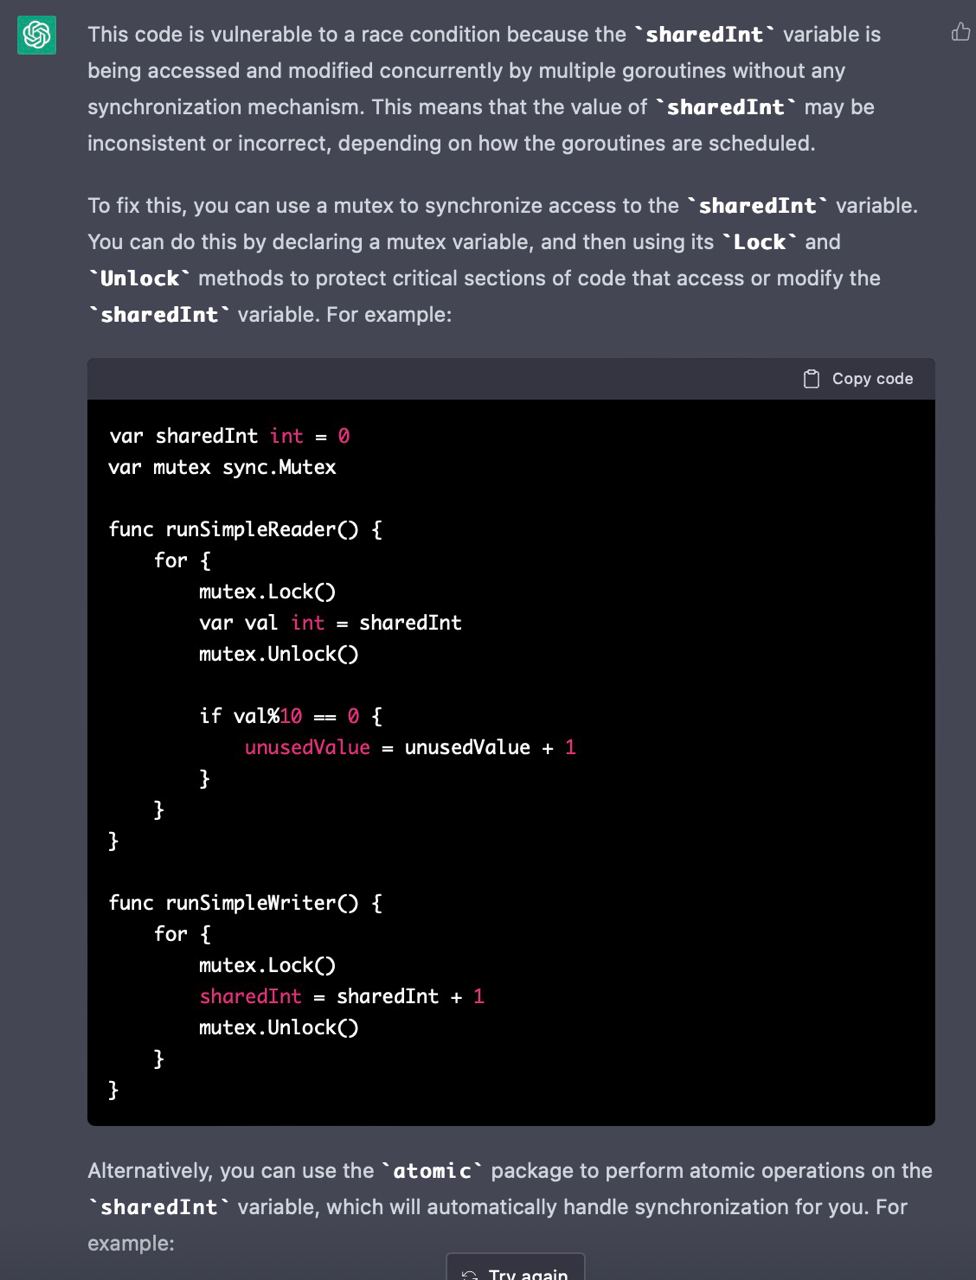Click the inline code word atomic
976x1280 pixels.
click(432, 1171)
